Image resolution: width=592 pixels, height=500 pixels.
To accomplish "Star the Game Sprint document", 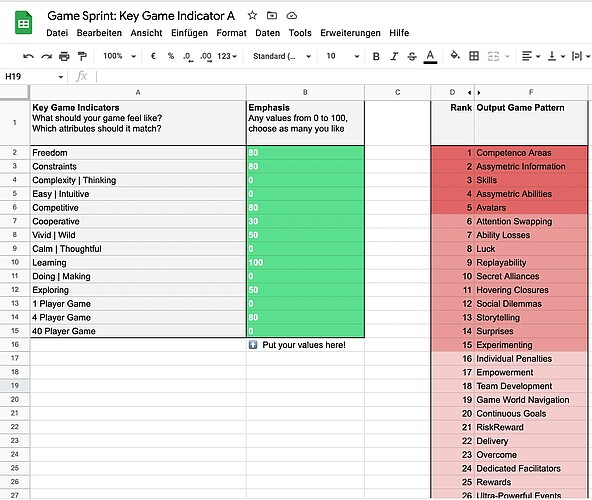I will coord(252,15).
